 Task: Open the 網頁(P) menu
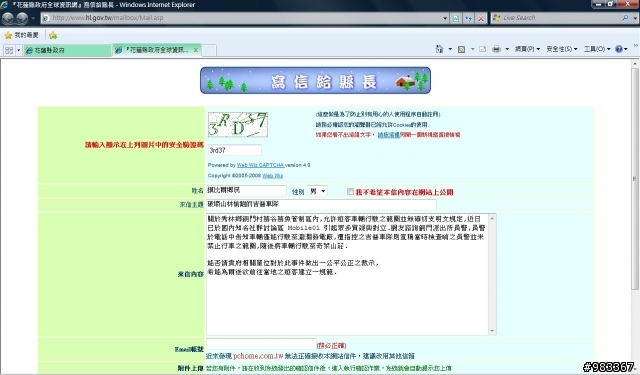coord(527,49)
